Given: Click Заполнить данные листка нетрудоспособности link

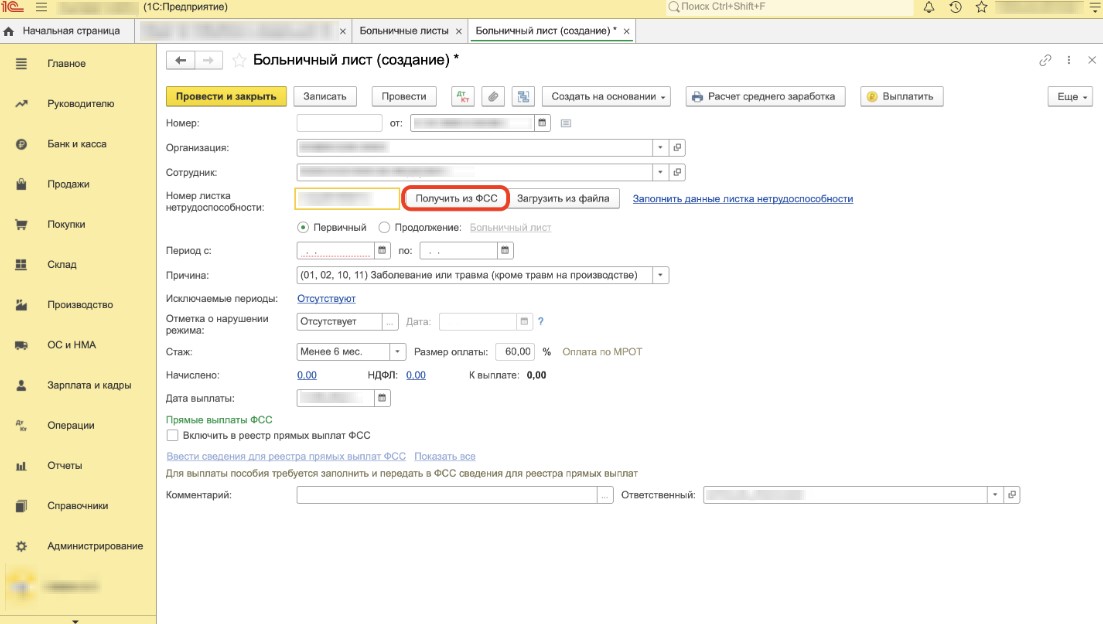Looking at the screenshot, I should tap(743, 199).
